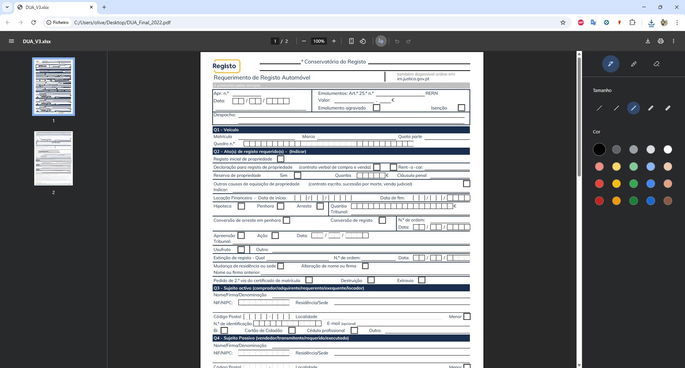This screenshot has height=368, width=685.
Task: Check the Usufruto box
Action: pyautogui.click(x=241, y=250)
